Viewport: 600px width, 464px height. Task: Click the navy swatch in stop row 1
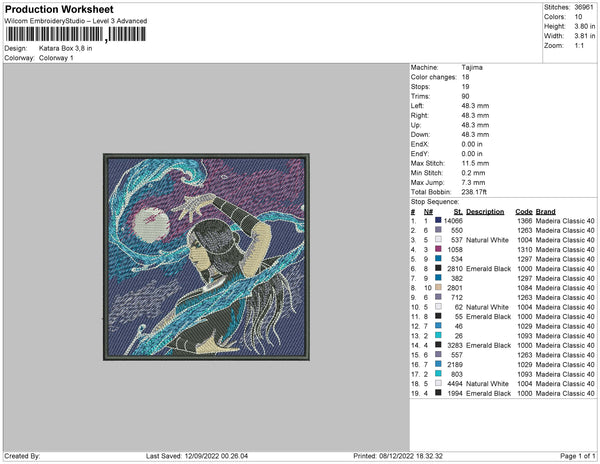tap(438, 220)
